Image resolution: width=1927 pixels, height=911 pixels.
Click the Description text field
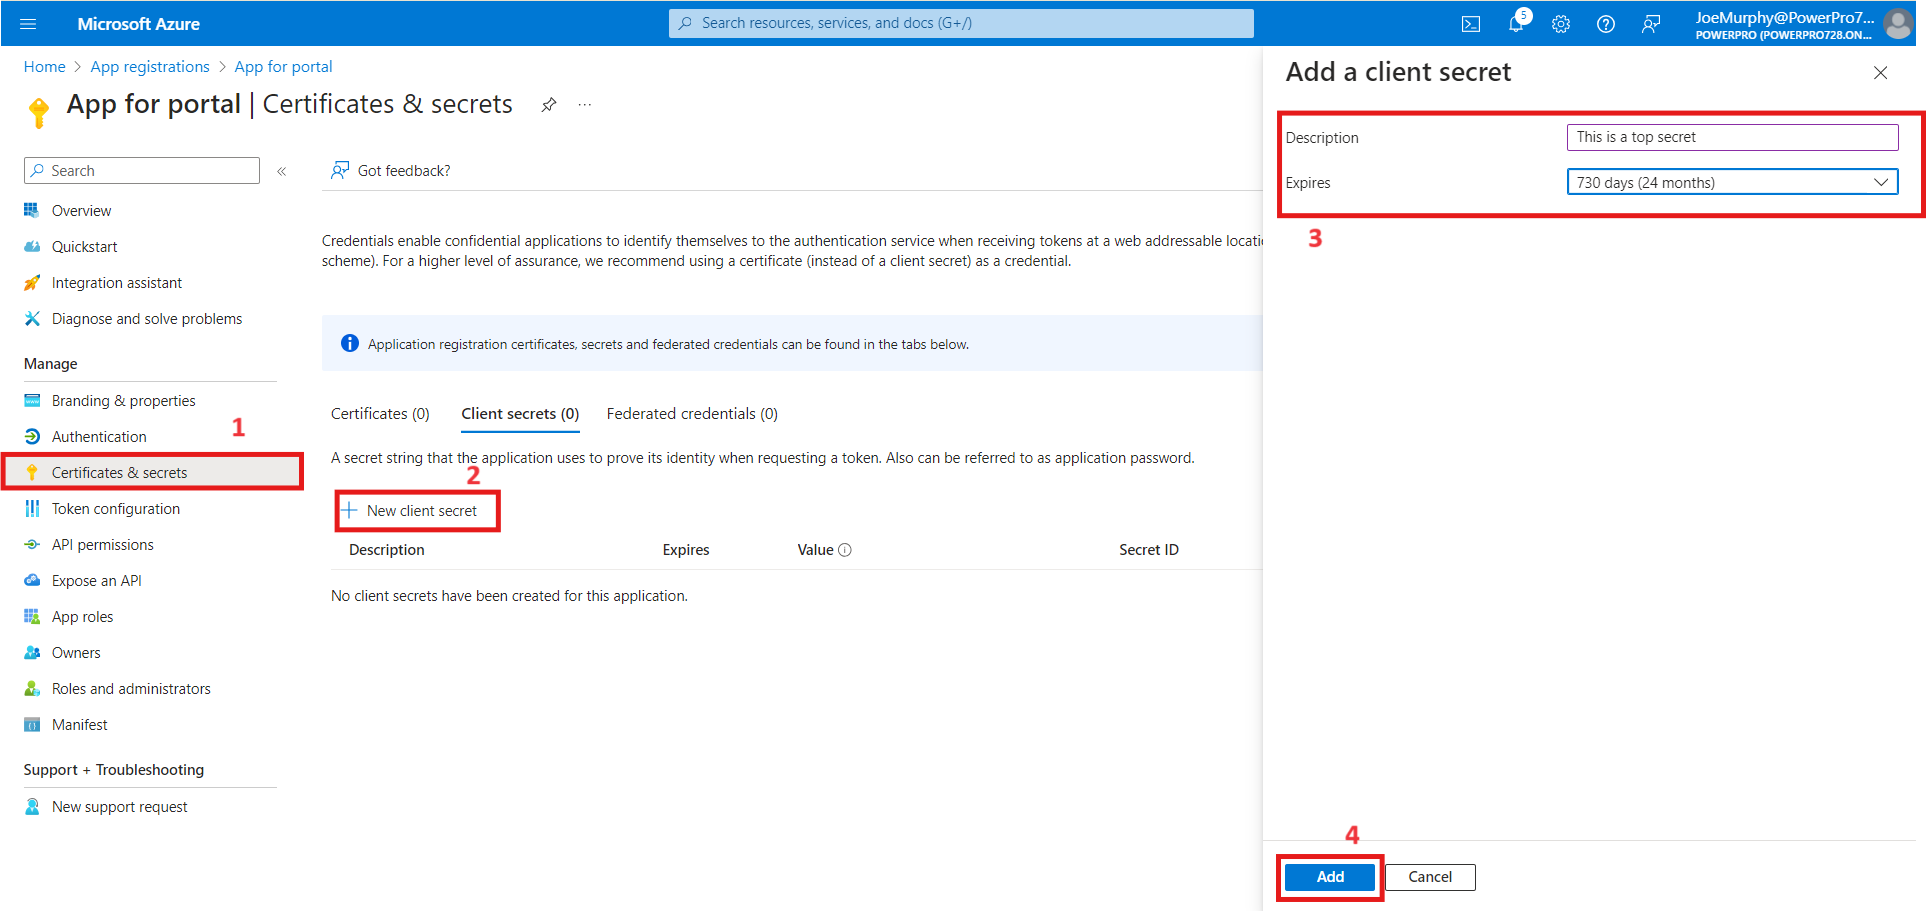[1732, 137]
